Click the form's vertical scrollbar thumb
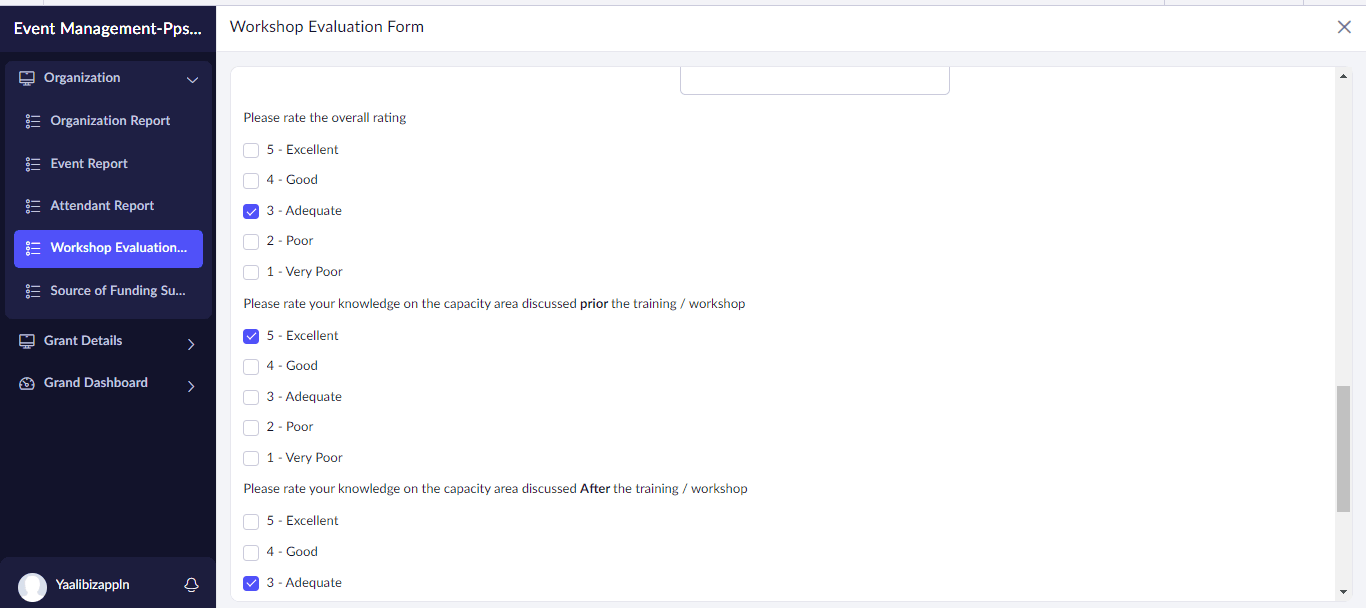Viewport: 1366px width, 608px height. pyautogui.click(x=1343, y=448)
